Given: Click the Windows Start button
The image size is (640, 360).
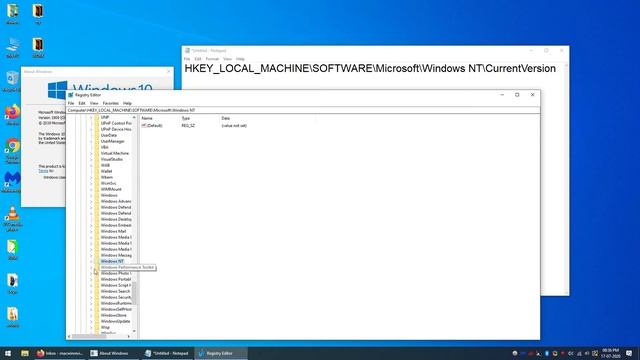Looking at the screenshot, I should coord(8,353).
